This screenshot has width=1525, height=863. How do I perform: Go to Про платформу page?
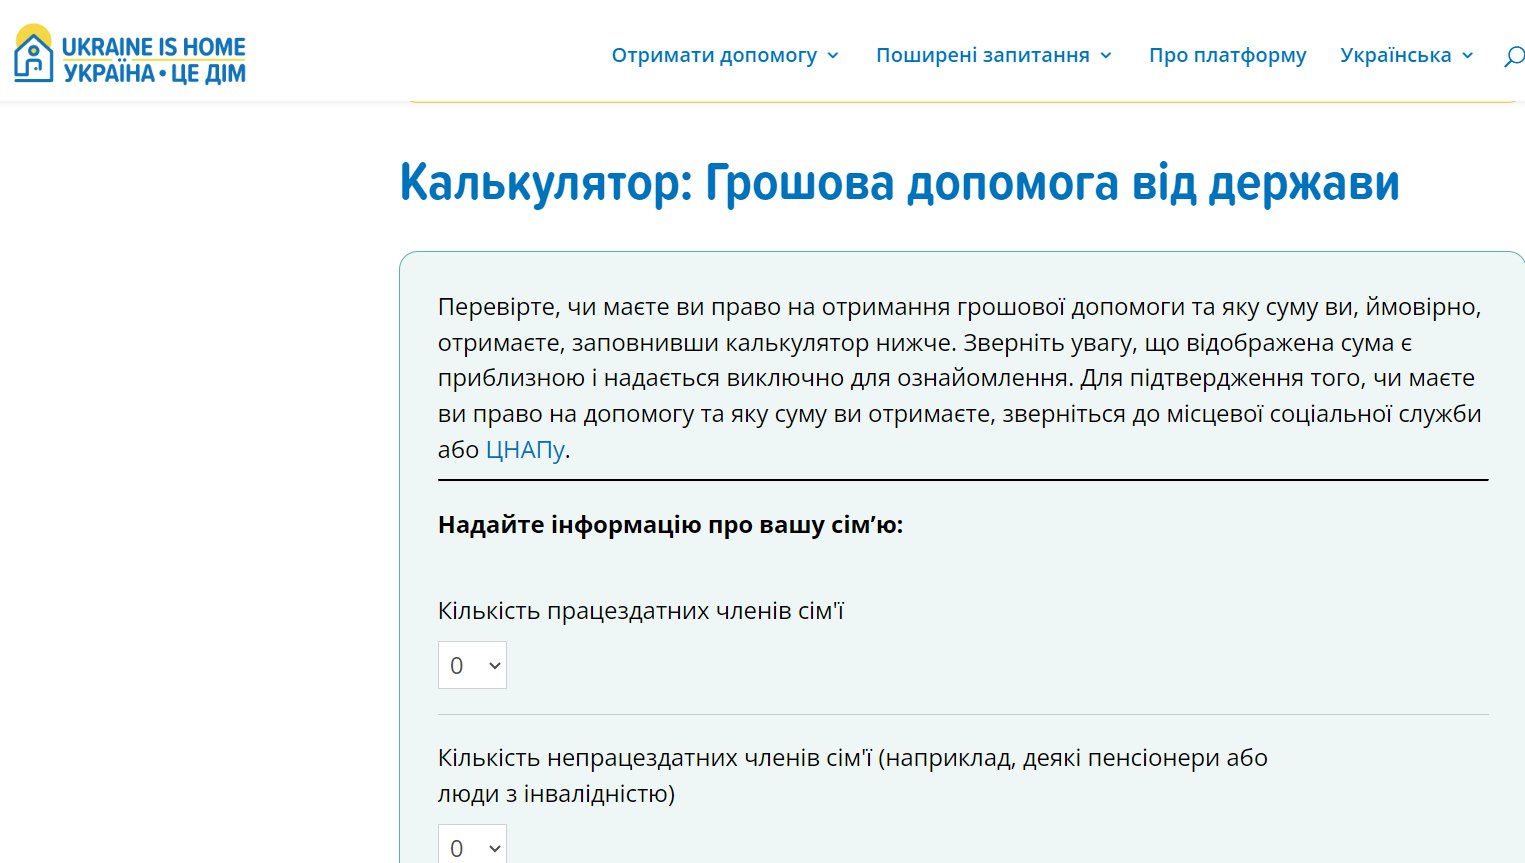tap(1227, 55)
